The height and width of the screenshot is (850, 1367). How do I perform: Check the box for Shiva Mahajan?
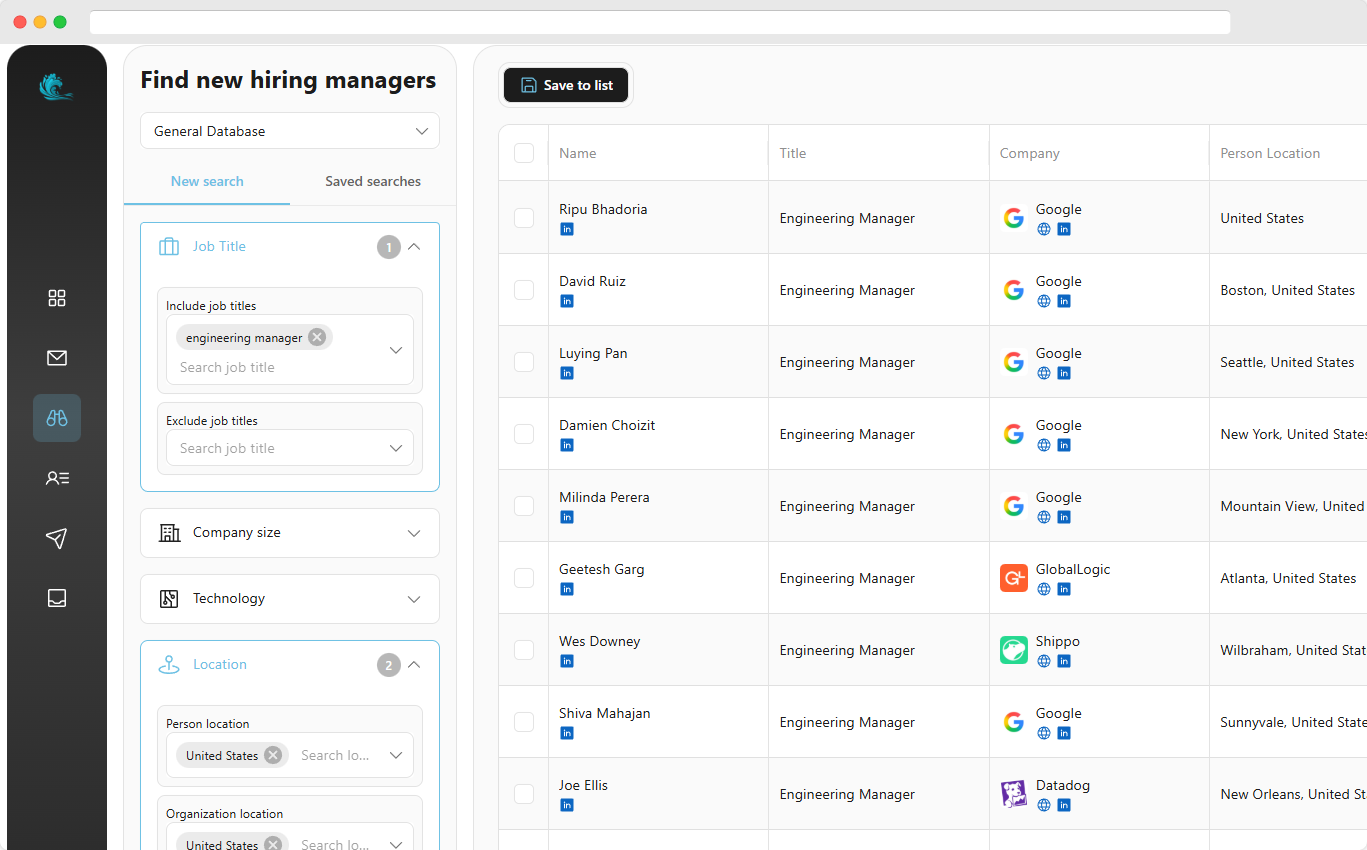(524, 722)
